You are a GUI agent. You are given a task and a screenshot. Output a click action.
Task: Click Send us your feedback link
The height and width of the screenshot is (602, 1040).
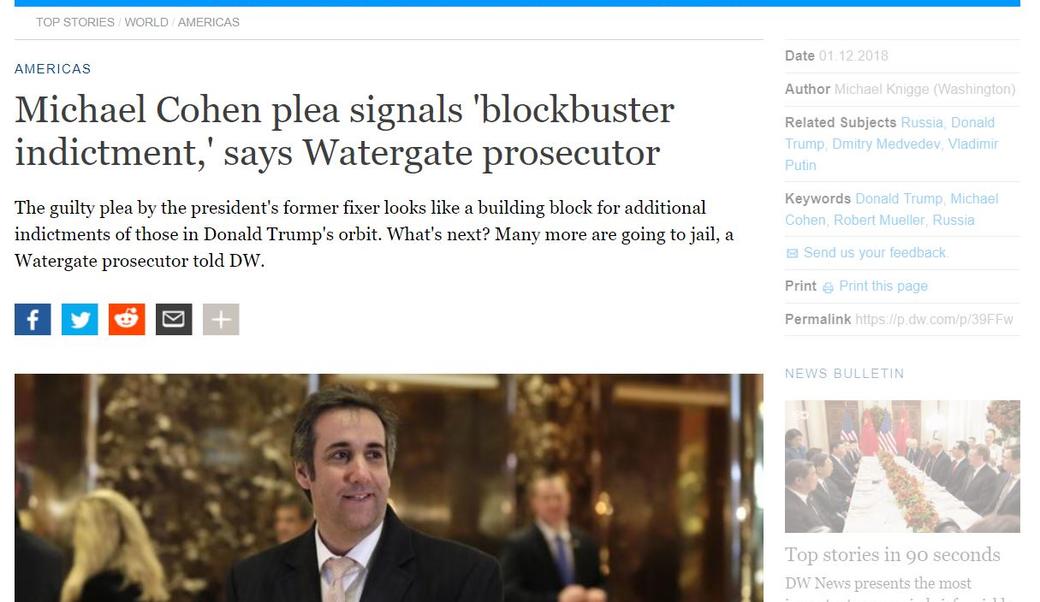(x=876, y=253)
